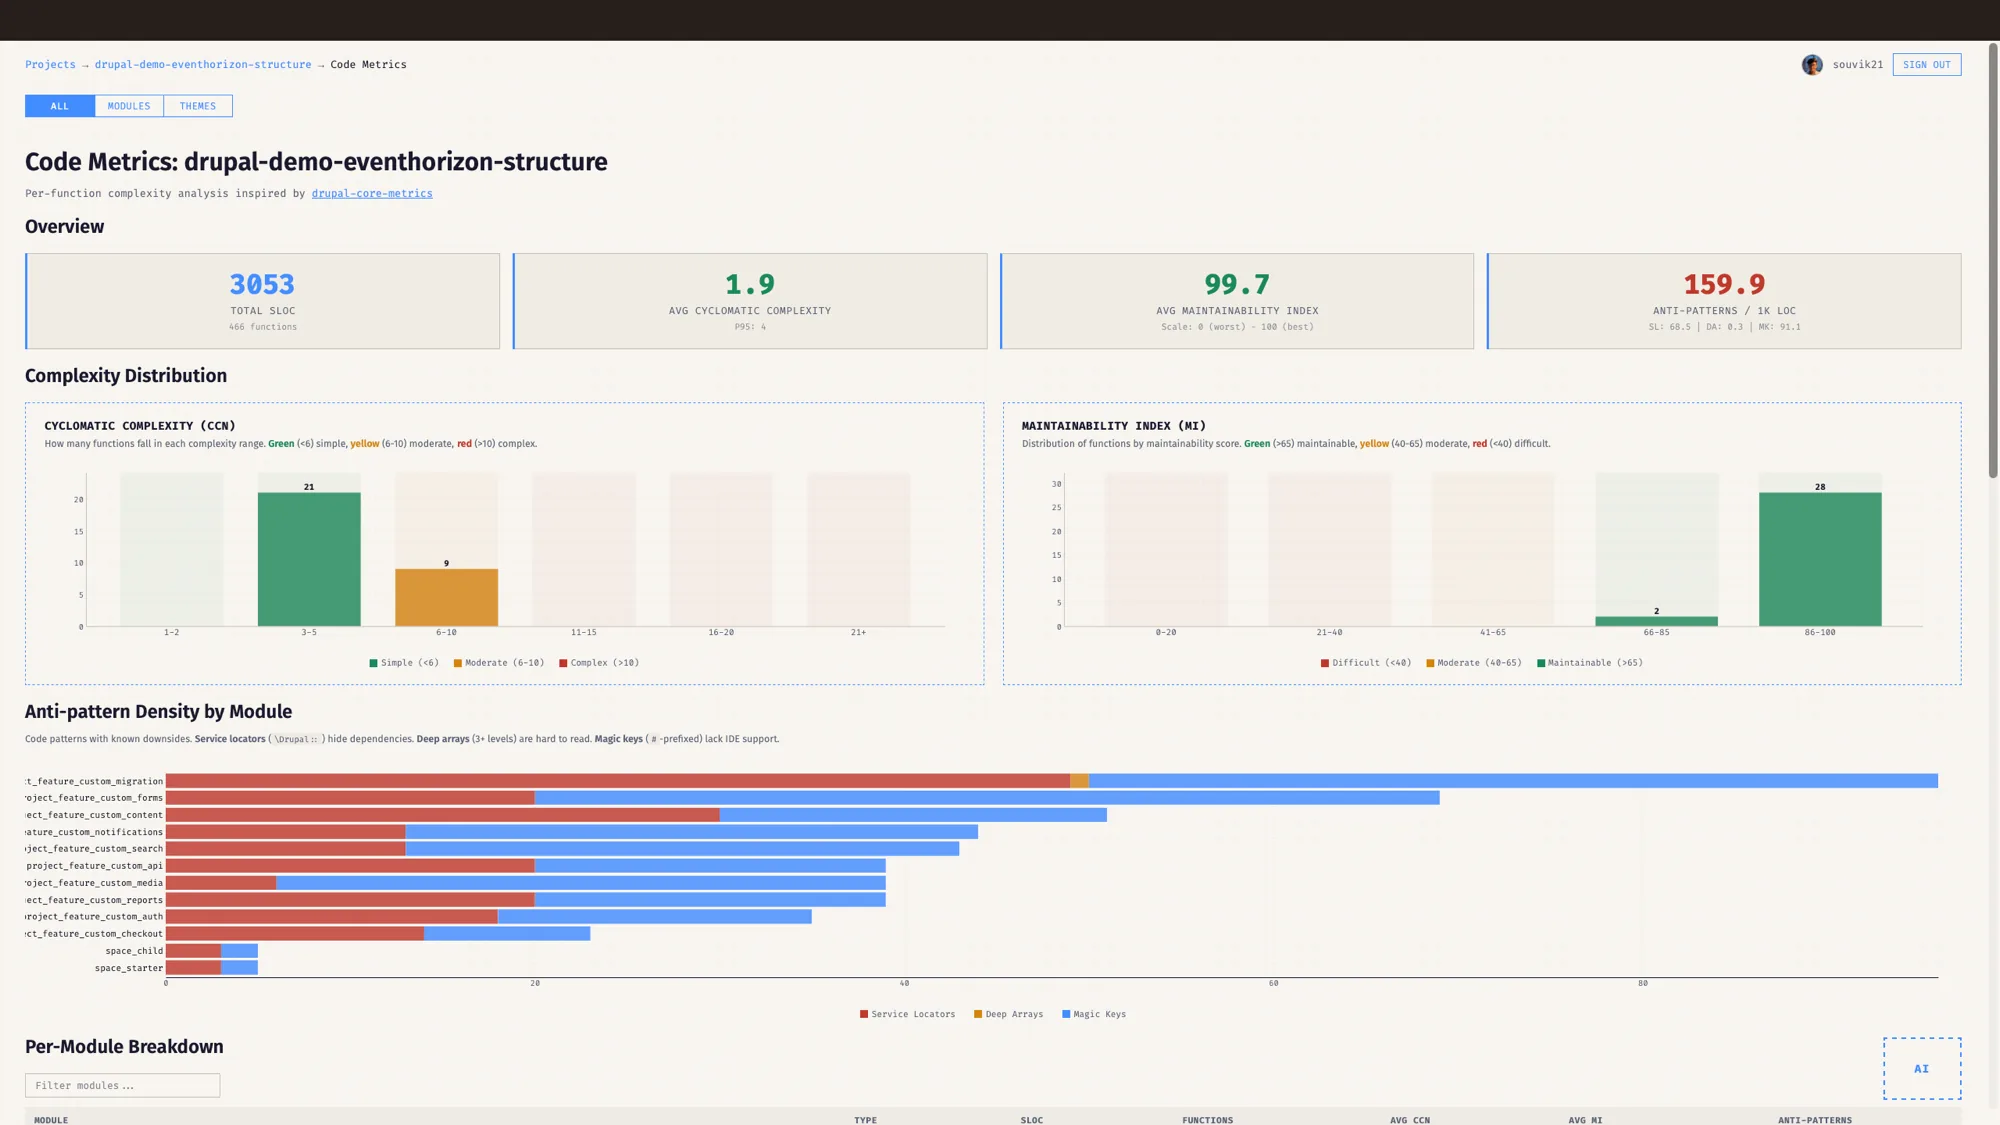Click the green 3-5 CCN bar
This screenshot has width=2000, height=1125.
click(x=309, y=559)
